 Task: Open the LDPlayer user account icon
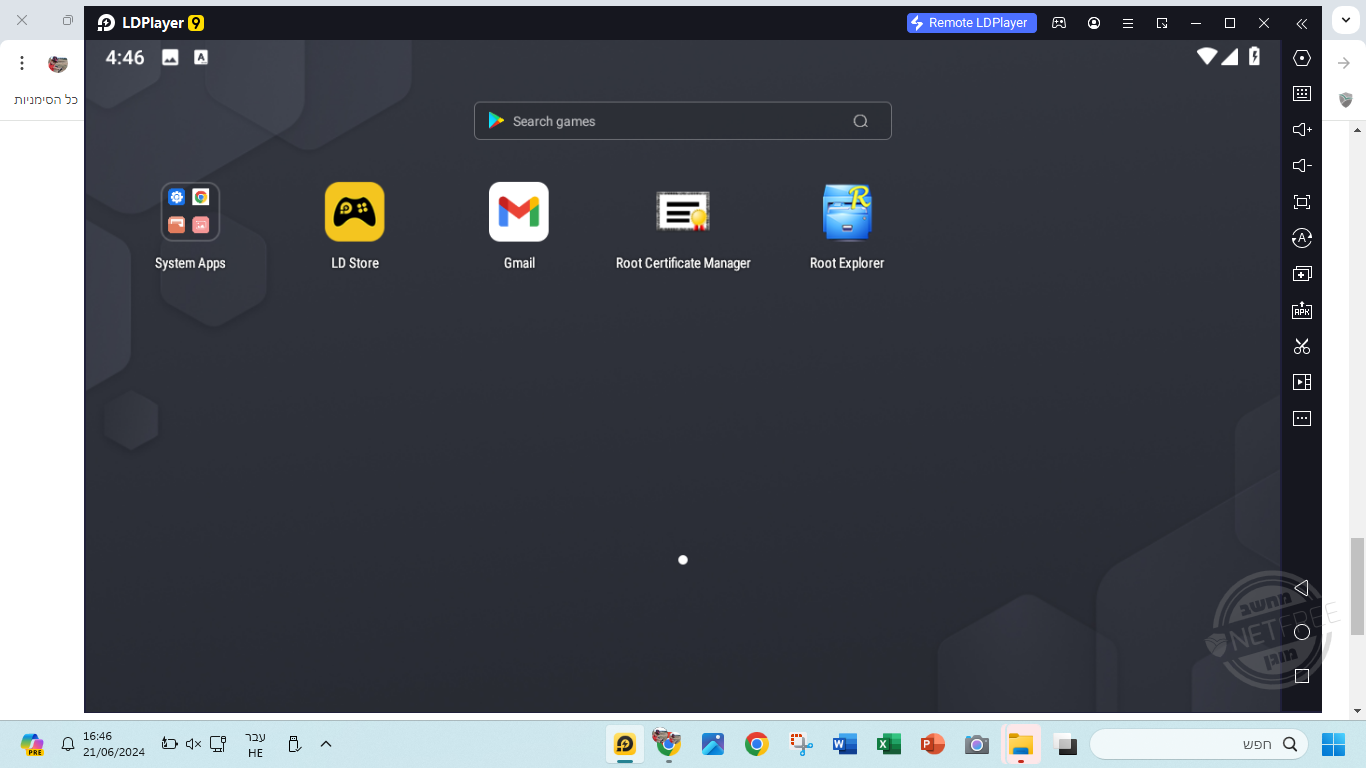click(x=1094, y=23)
